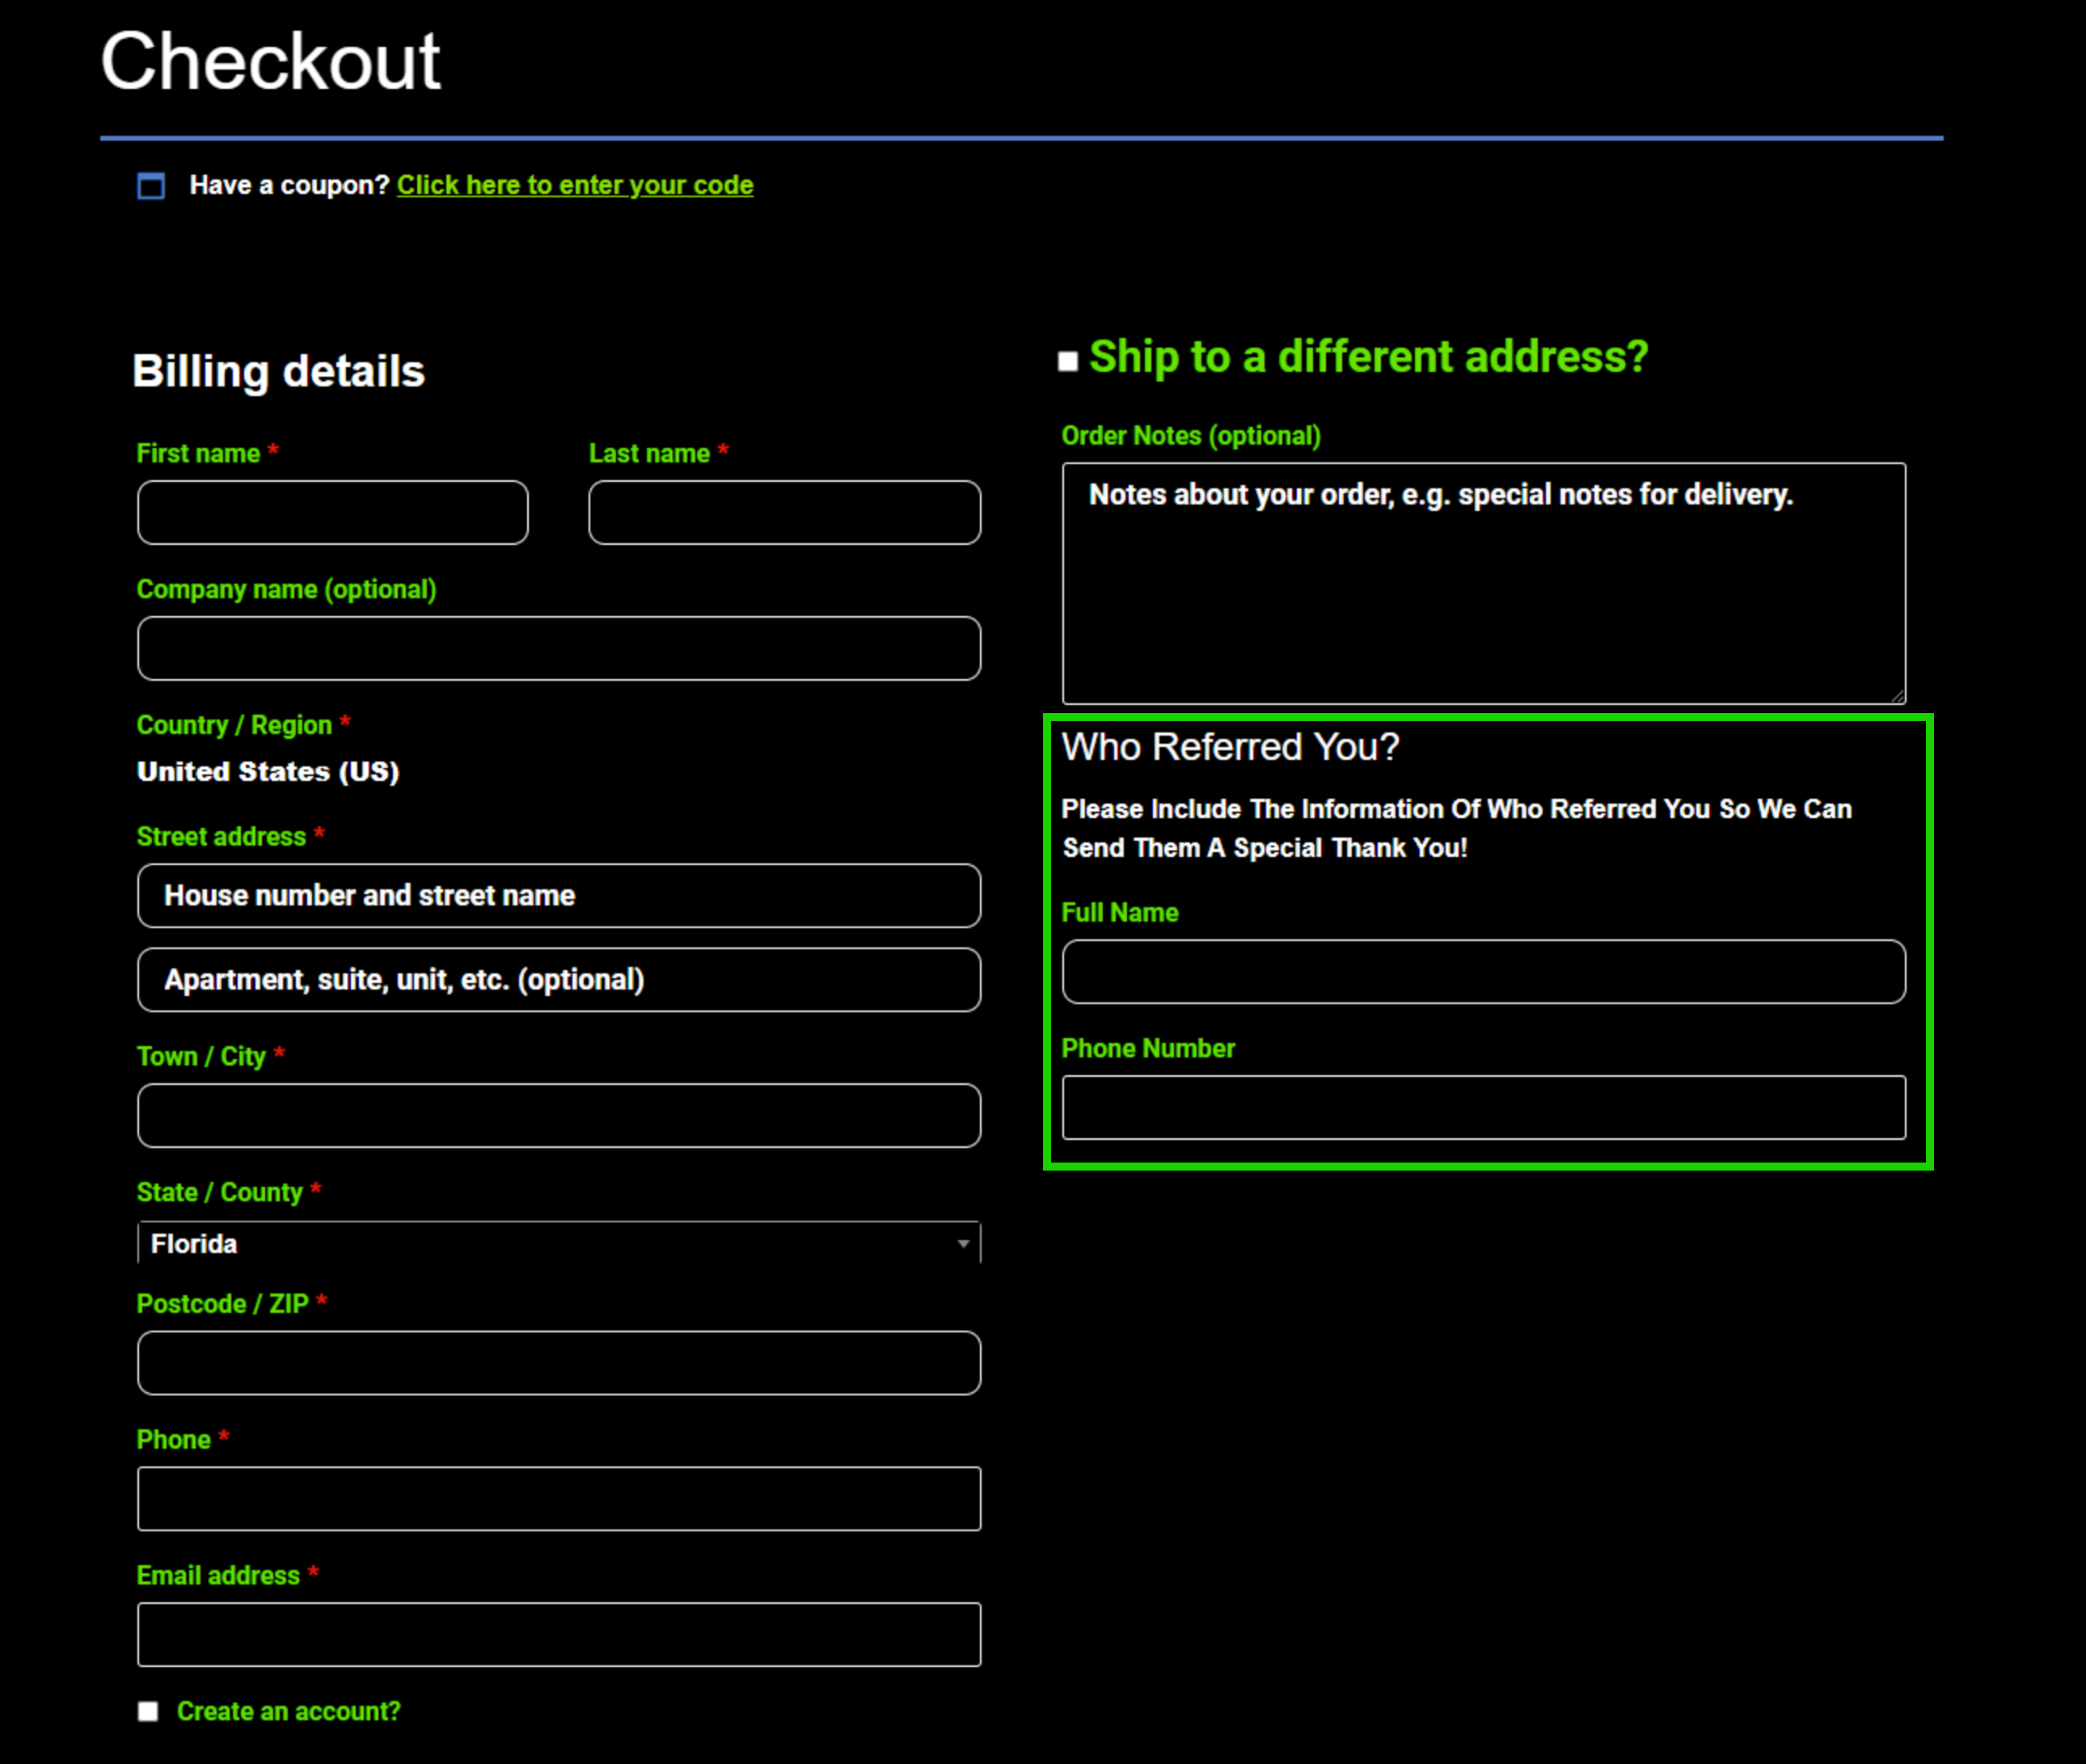Screen dimensions: 2086x1764
Task: Click the coupon window icon
Action: coord(151,186)
